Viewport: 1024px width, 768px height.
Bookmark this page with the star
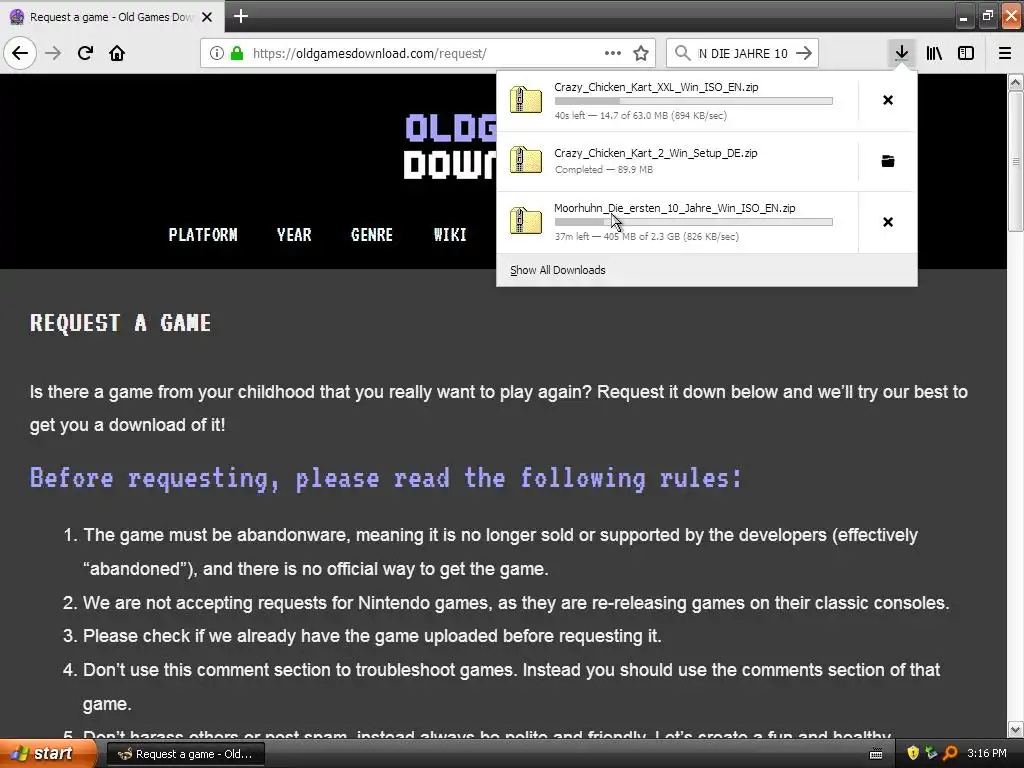(x=641, y=53)
